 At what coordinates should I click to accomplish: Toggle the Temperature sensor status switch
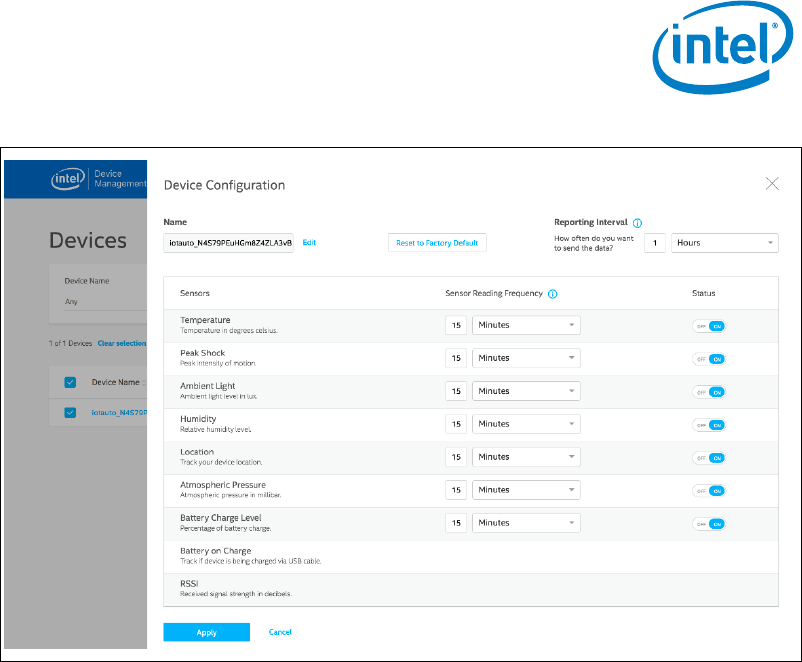709,325
